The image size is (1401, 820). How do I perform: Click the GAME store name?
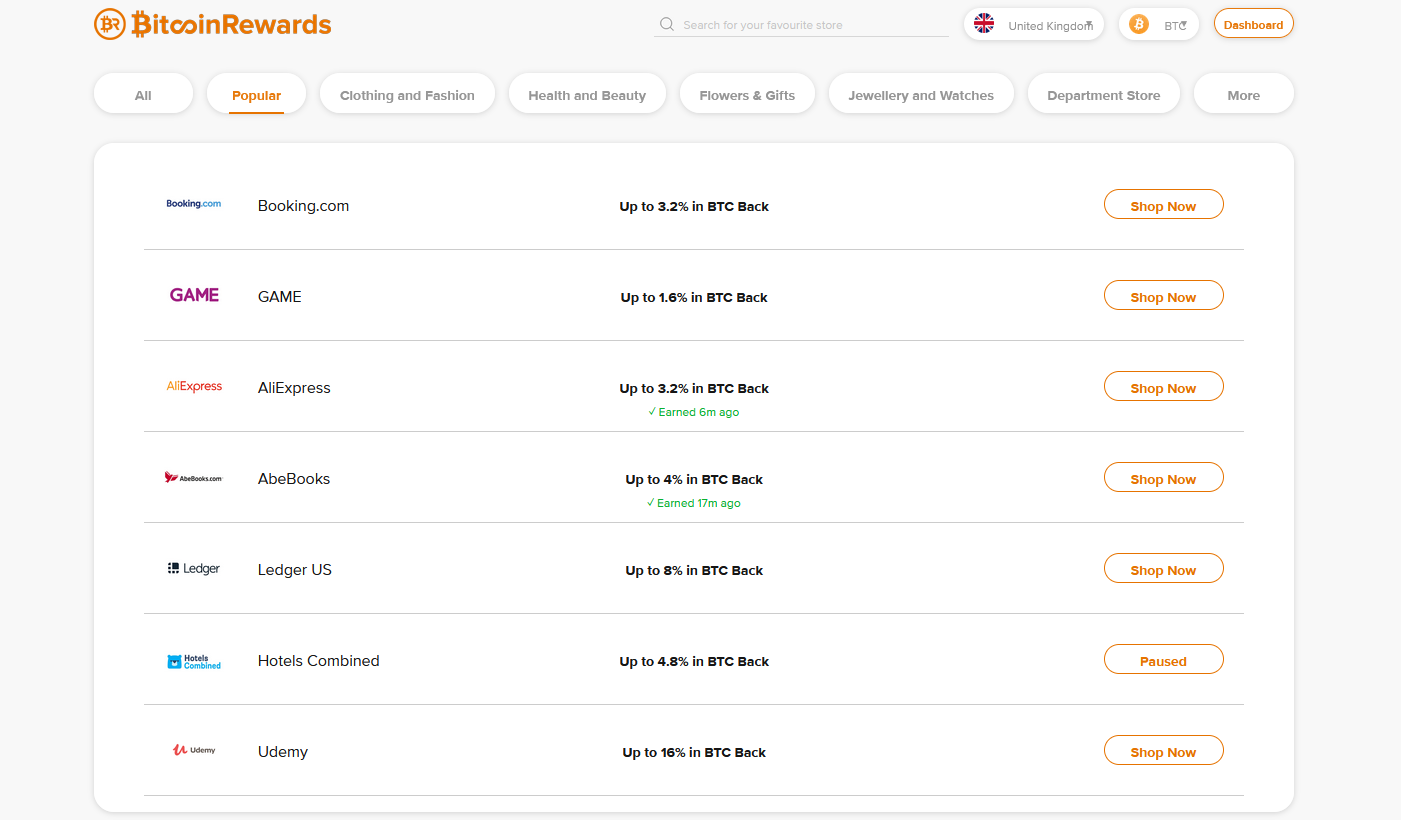[279, 296]
